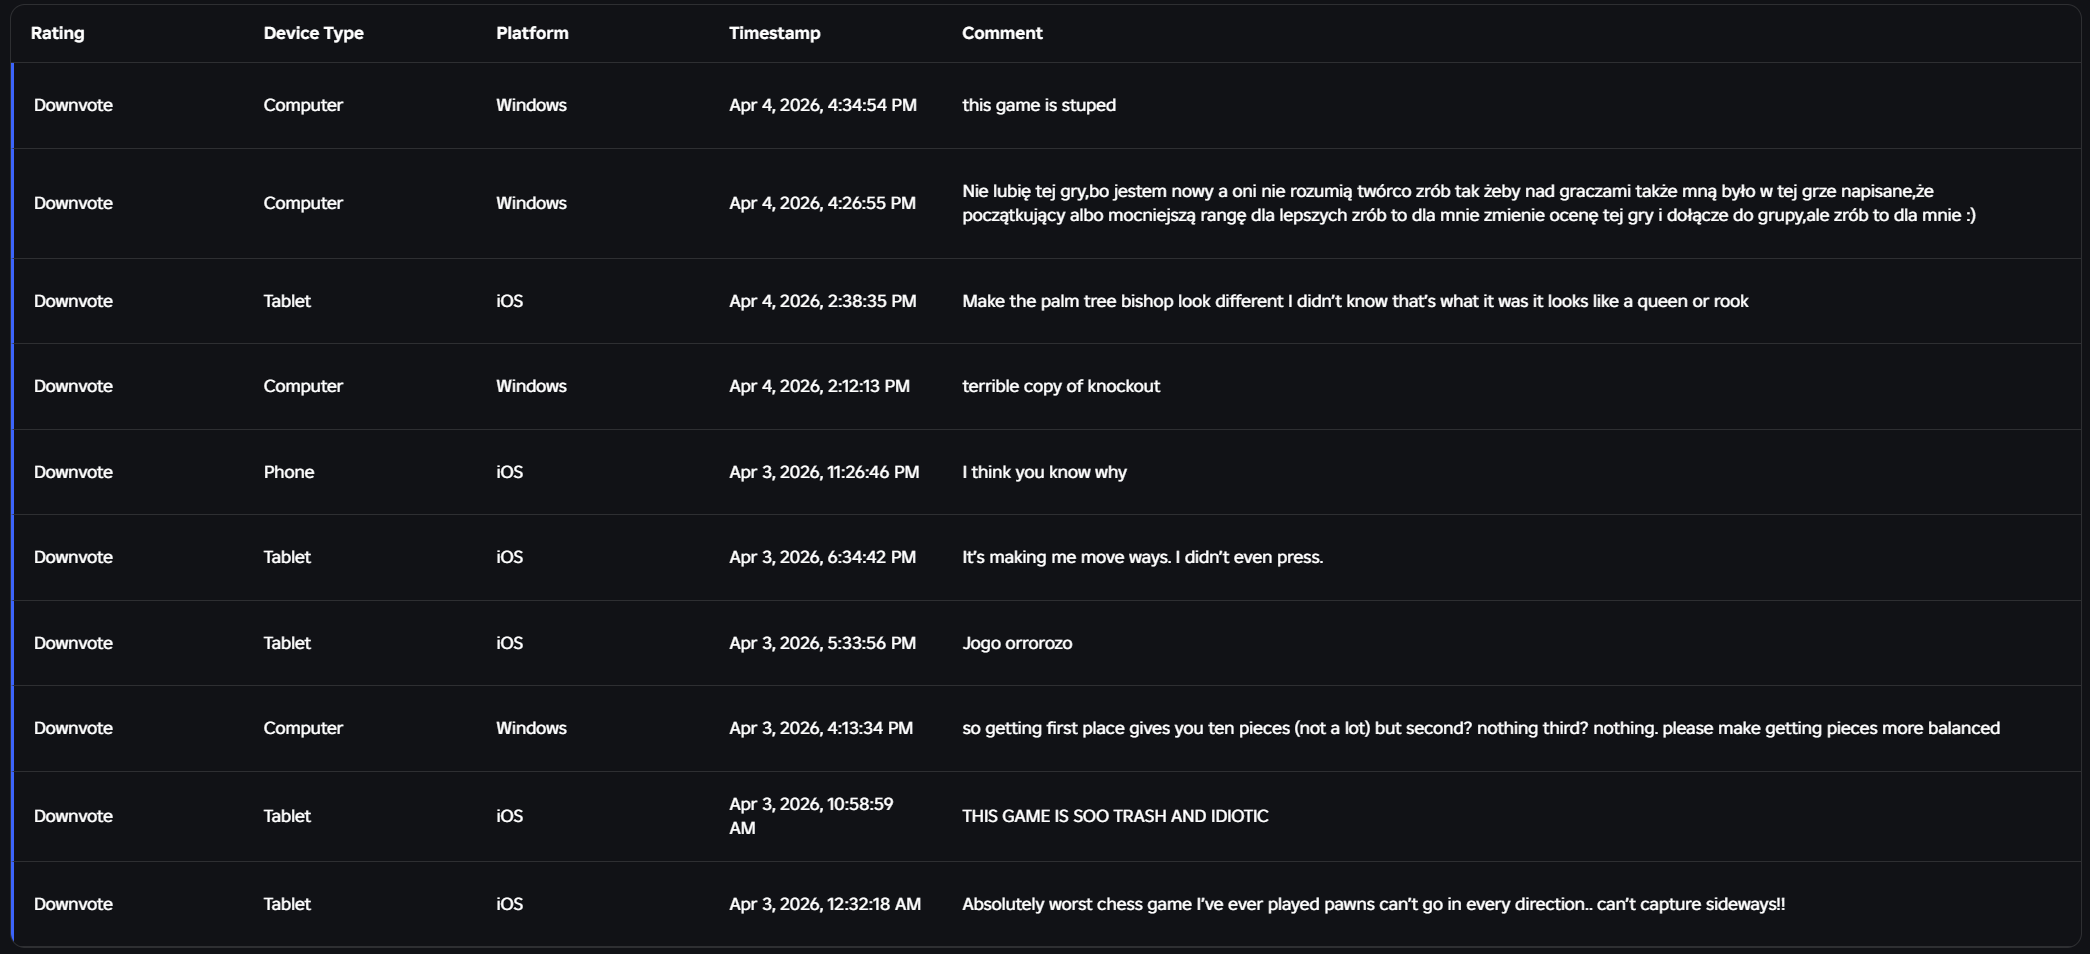The width and height of the screenshot is (2090, 954).
Task: Select the "I think you know why" comment
Action: 1043,472
